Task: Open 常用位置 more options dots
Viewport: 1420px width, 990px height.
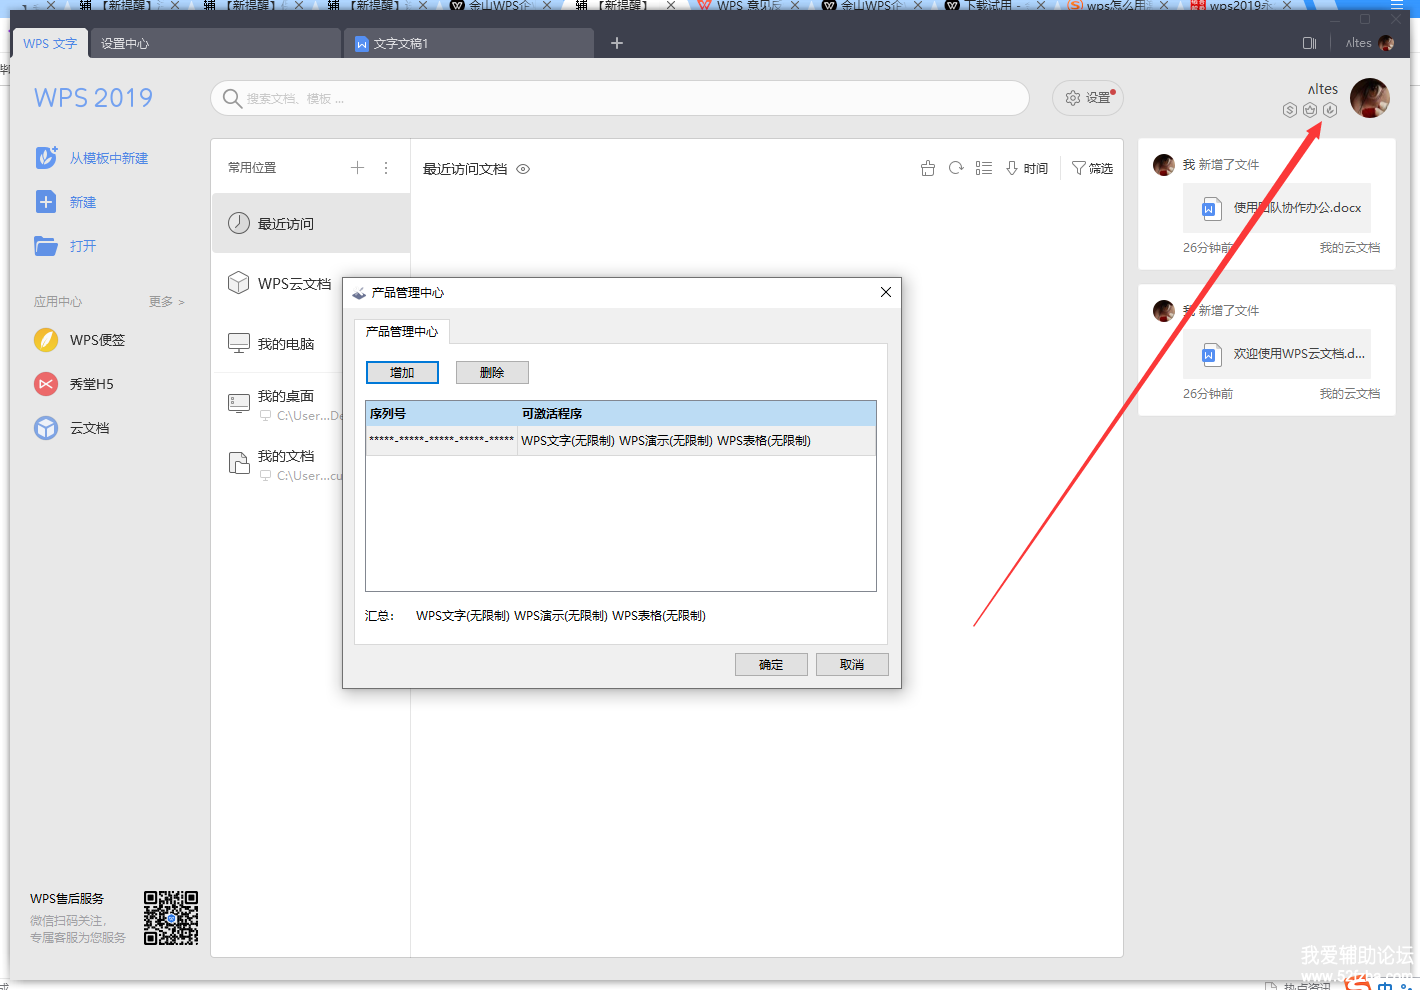Action: click(386, 168)
